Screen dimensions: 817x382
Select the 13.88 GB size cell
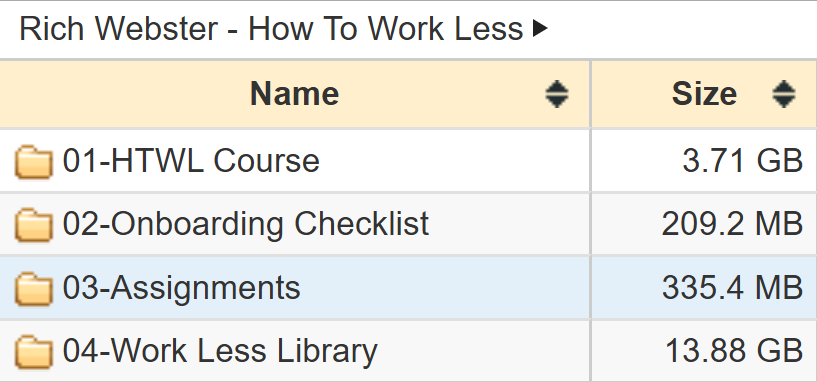click(704, 351)
